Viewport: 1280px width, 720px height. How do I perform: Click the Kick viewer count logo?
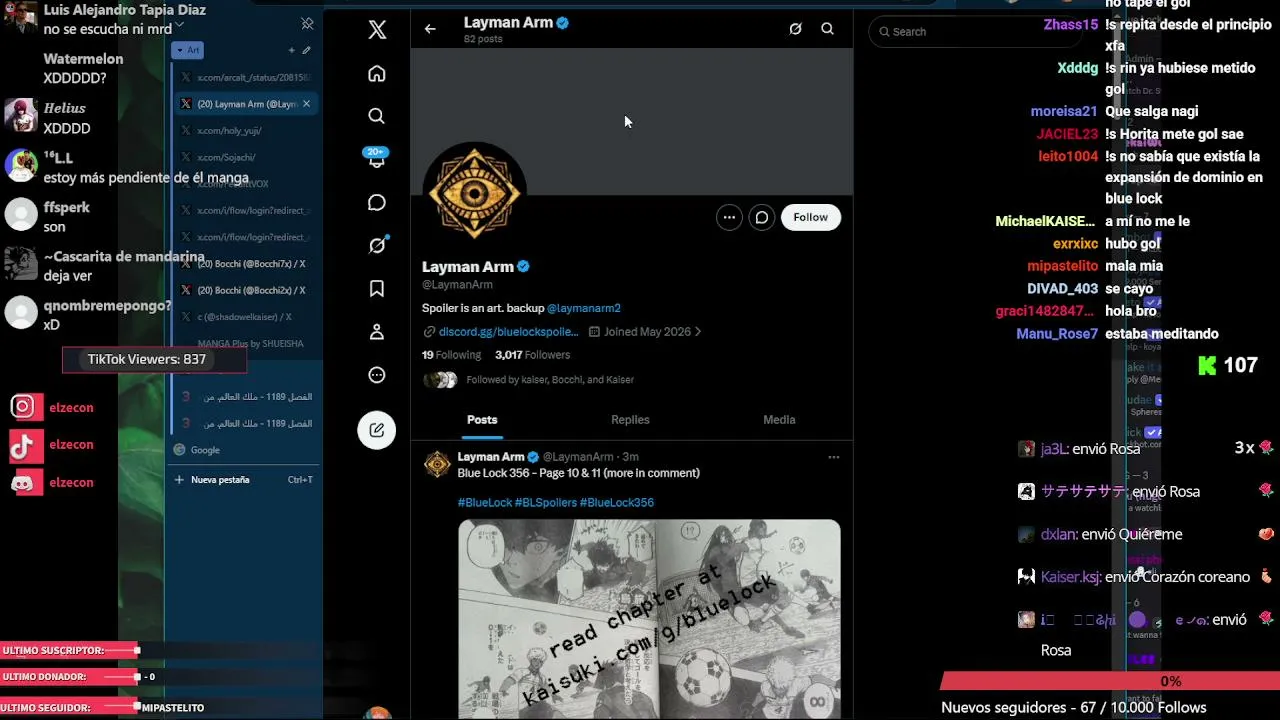click(x=1207, y=366)
